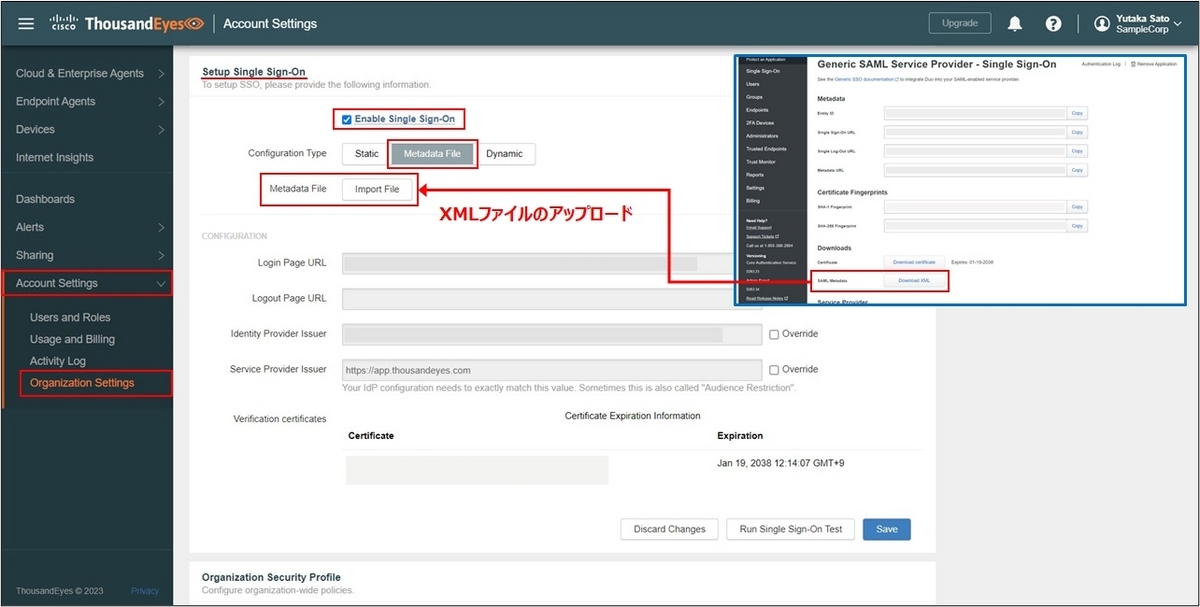Open Groups in Duo sidebar
Viewport: 1200px width, 607px height.
[754, 97]
